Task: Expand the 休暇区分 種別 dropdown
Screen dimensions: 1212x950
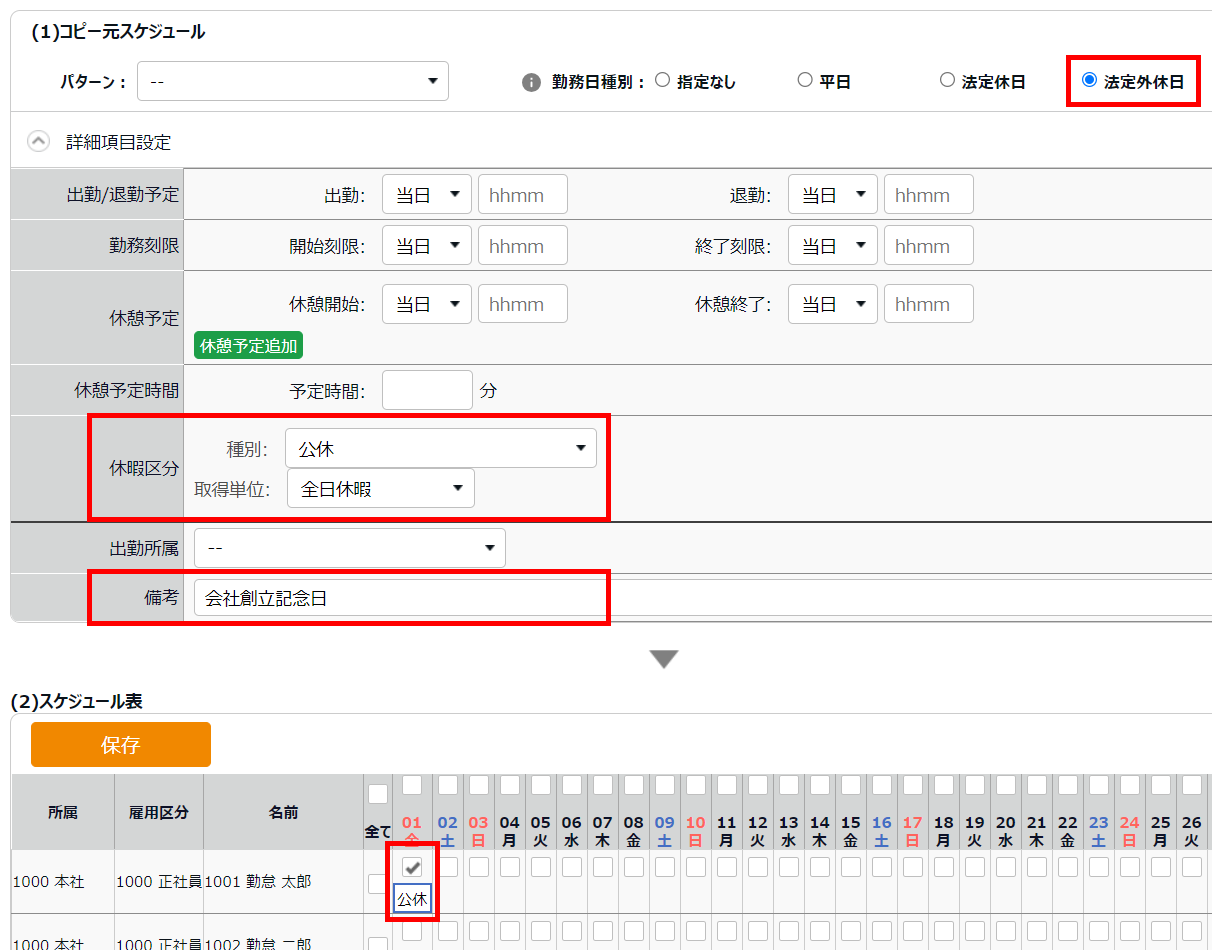Action: (x=440, y=449)
